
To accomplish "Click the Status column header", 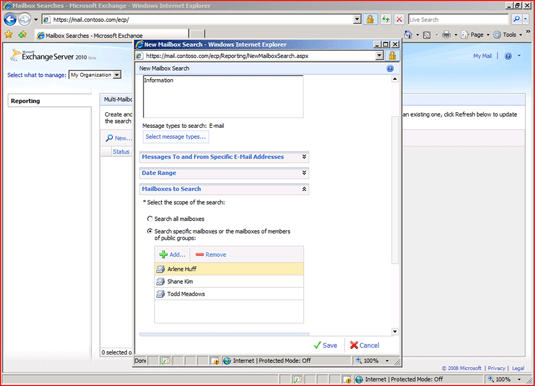I will (x=121, y=152).
